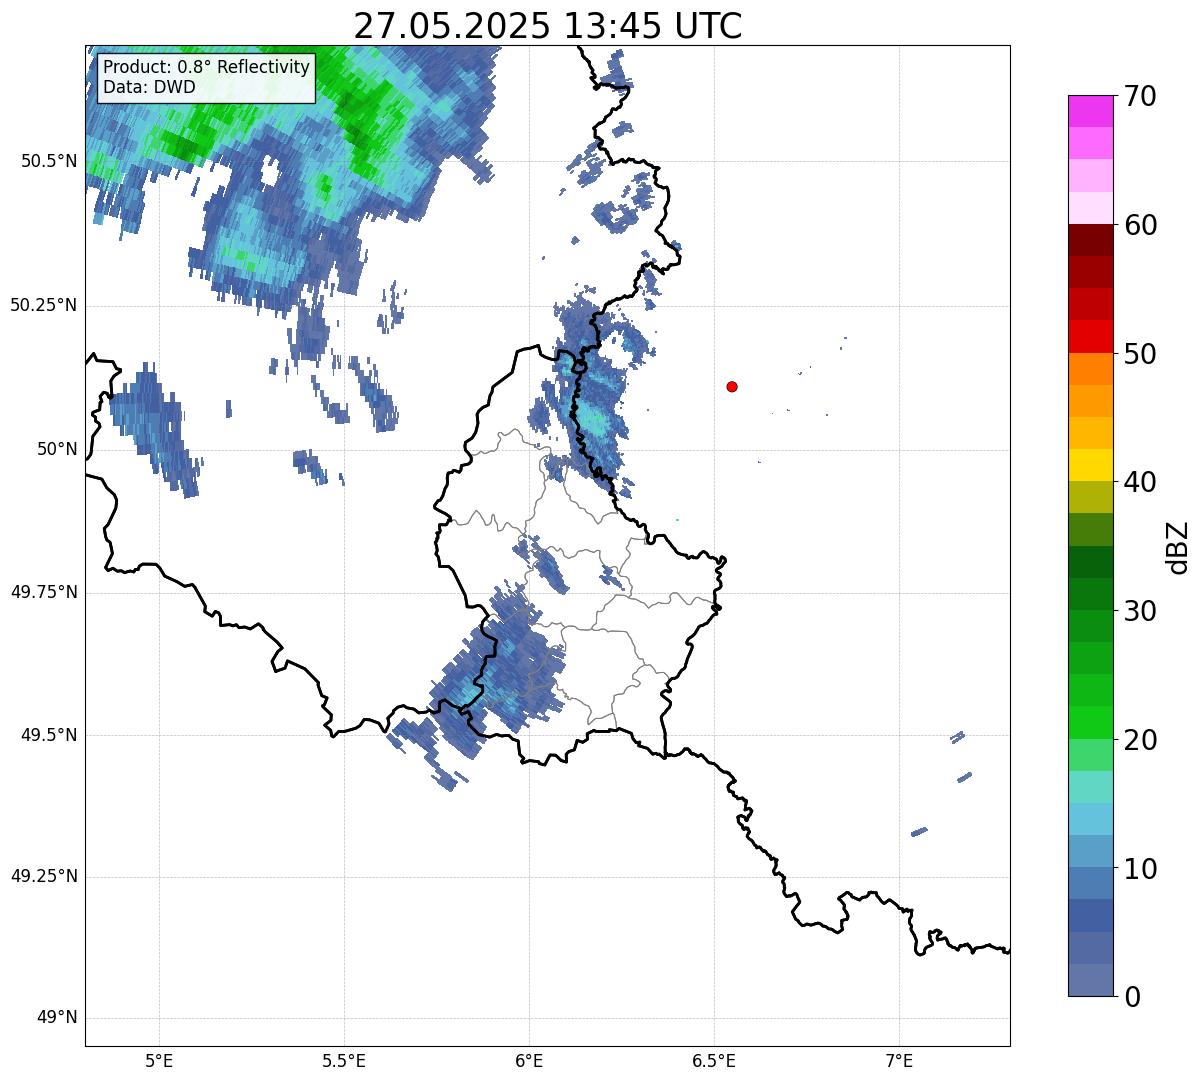Click the red station marker dot
The height and width of the screenshot is (1081, 1202).
point(732,386)
